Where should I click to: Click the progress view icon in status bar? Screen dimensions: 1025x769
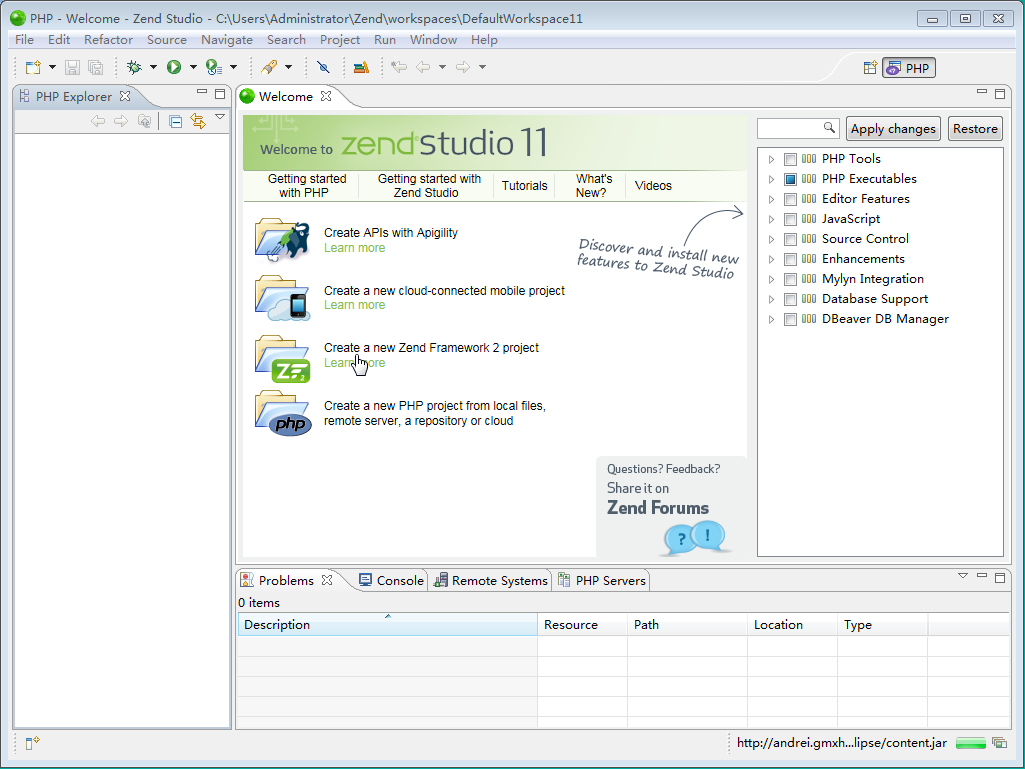(999, 743)
